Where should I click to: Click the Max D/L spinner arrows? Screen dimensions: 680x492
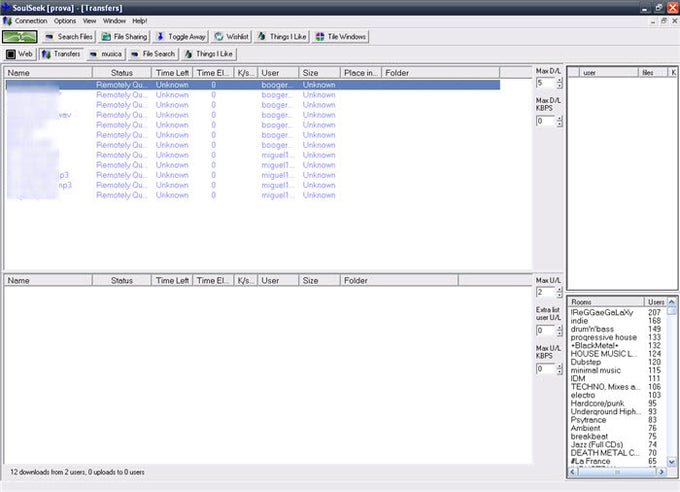point(559,83)
